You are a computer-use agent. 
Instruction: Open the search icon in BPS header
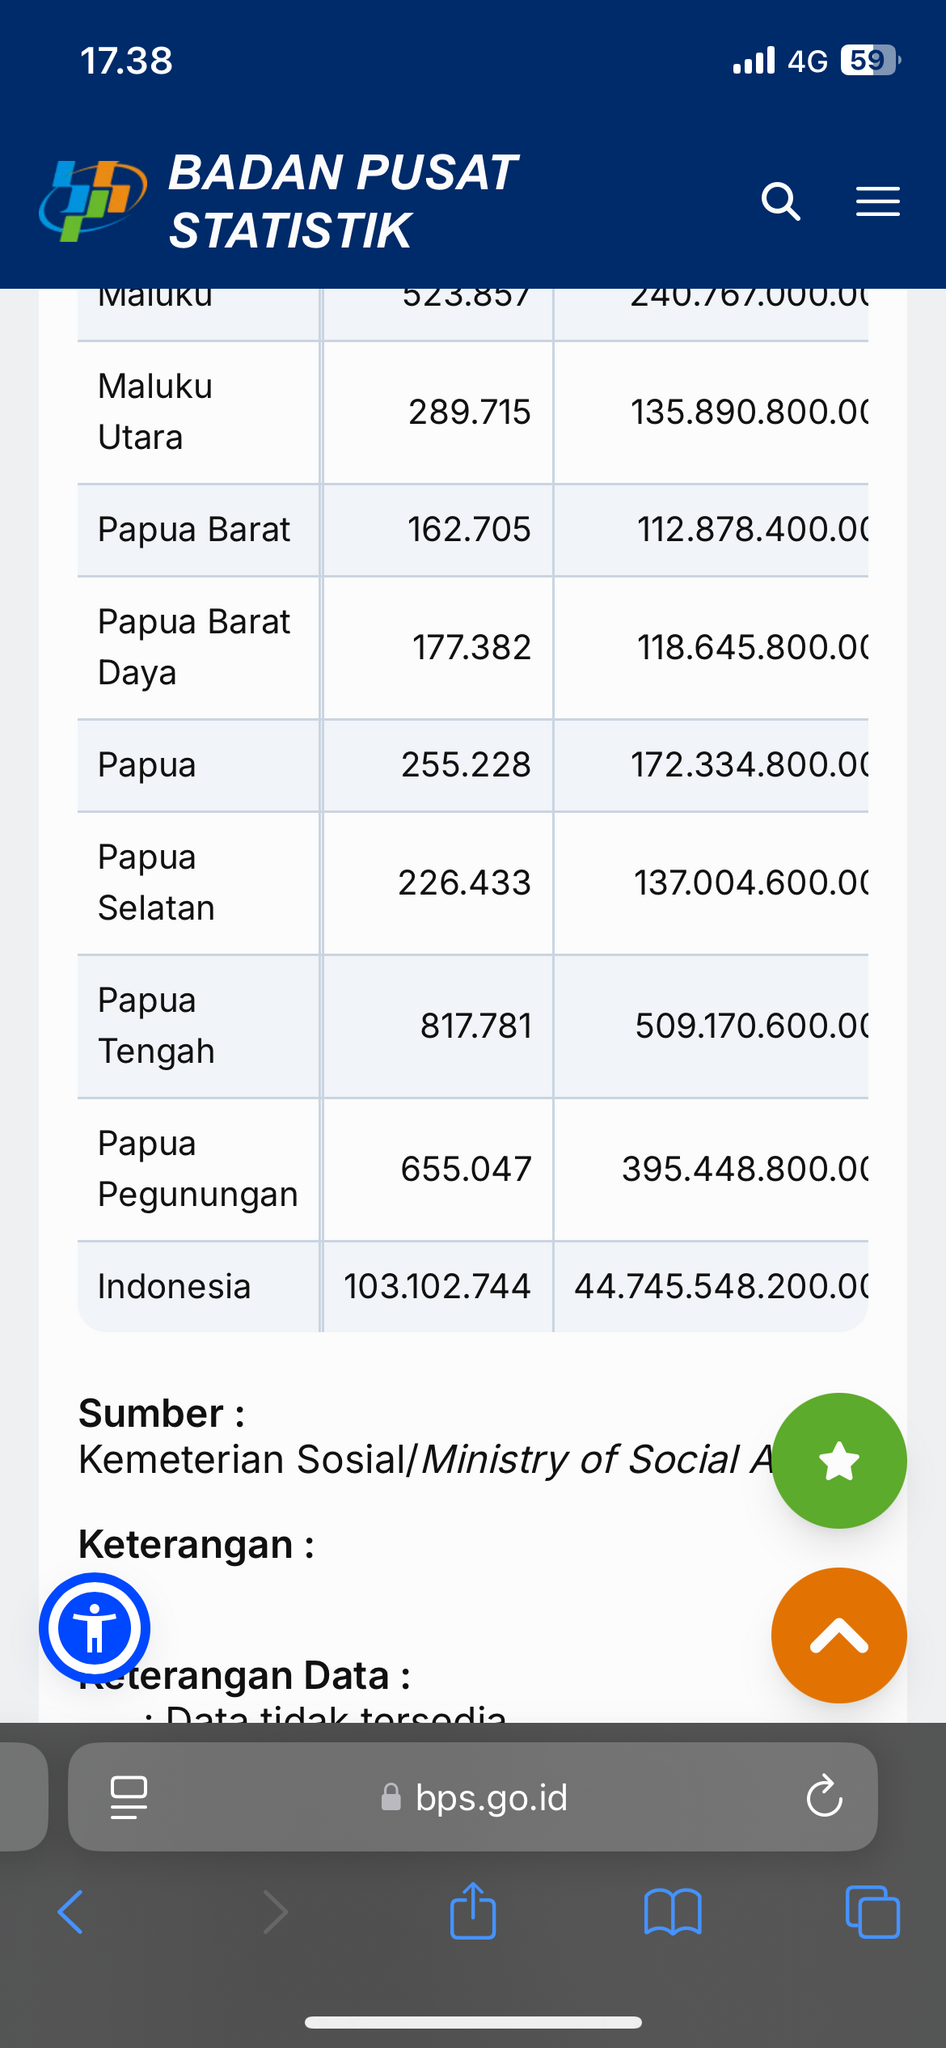point(781,202)
